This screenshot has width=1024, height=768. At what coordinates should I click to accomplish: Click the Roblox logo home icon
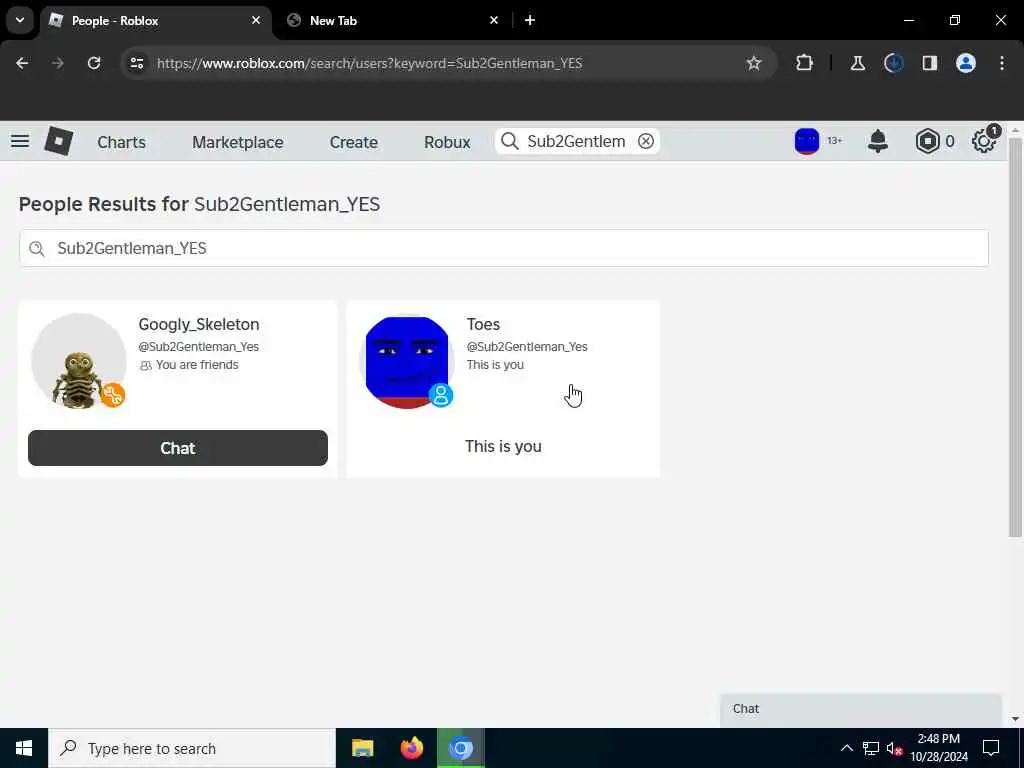click(58, 141)
